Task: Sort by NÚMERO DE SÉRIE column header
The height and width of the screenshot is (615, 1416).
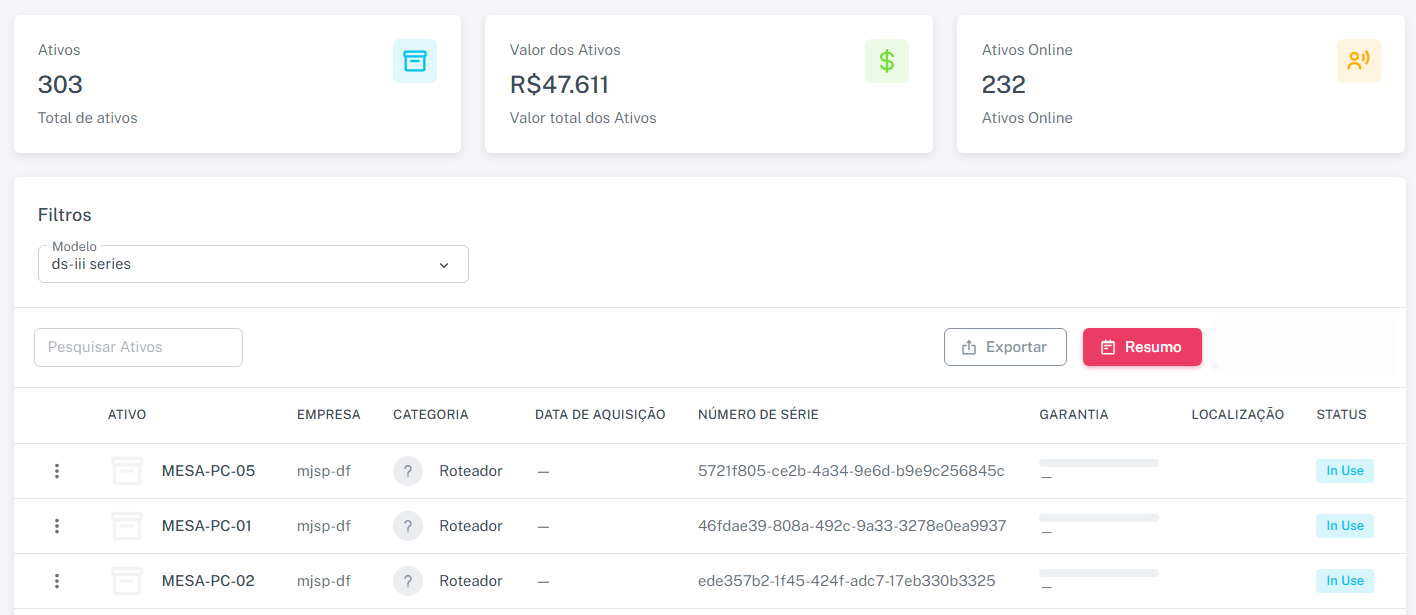Action: (x=758, y=415)
